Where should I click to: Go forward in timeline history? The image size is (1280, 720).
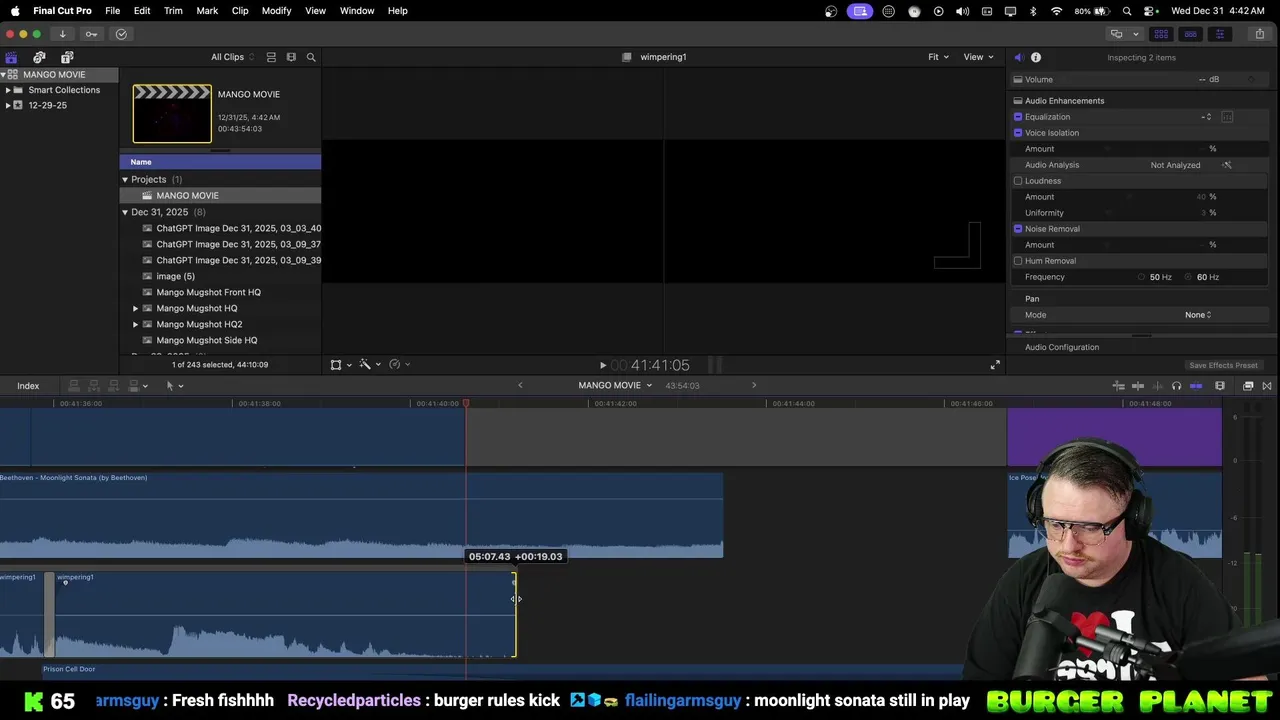pos(754,386)
